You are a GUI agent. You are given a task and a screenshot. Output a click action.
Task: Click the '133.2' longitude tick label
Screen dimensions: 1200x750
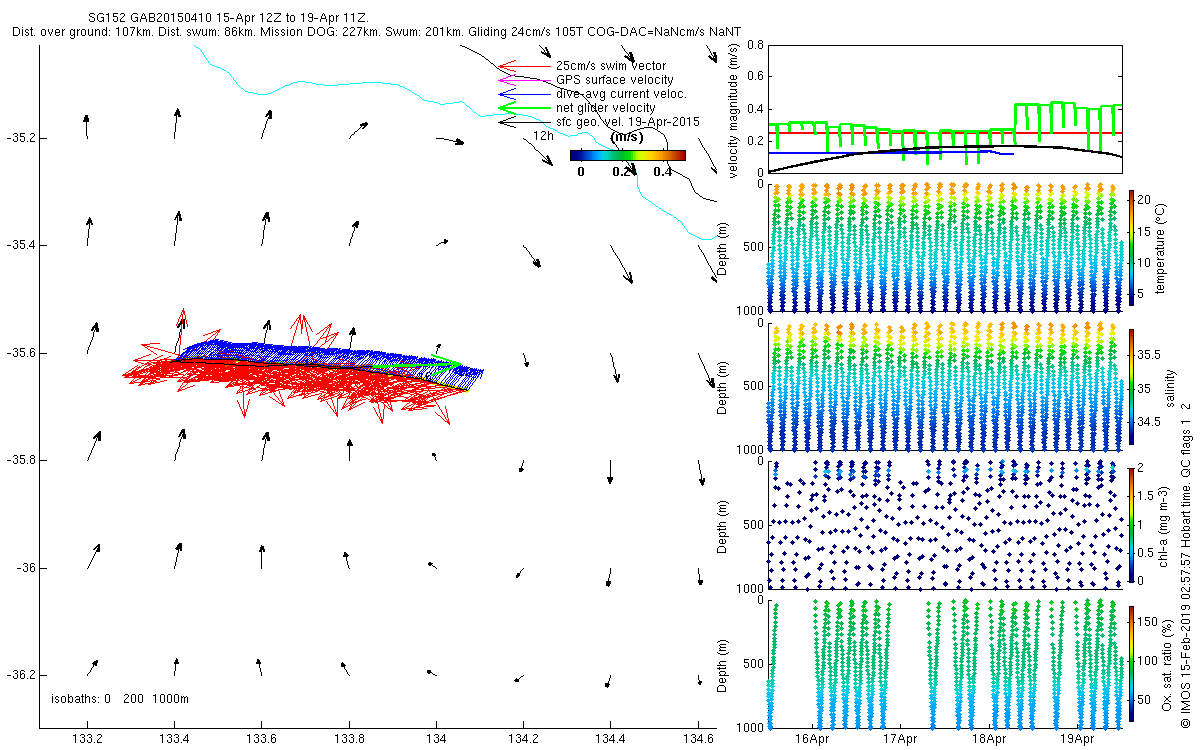(87, 739)
